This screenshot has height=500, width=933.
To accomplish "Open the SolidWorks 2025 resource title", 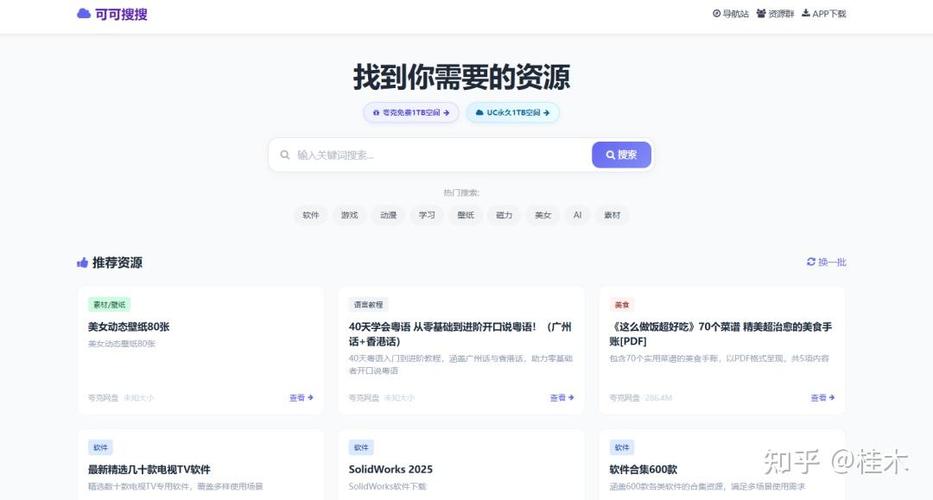I will [x=390, y=470].
